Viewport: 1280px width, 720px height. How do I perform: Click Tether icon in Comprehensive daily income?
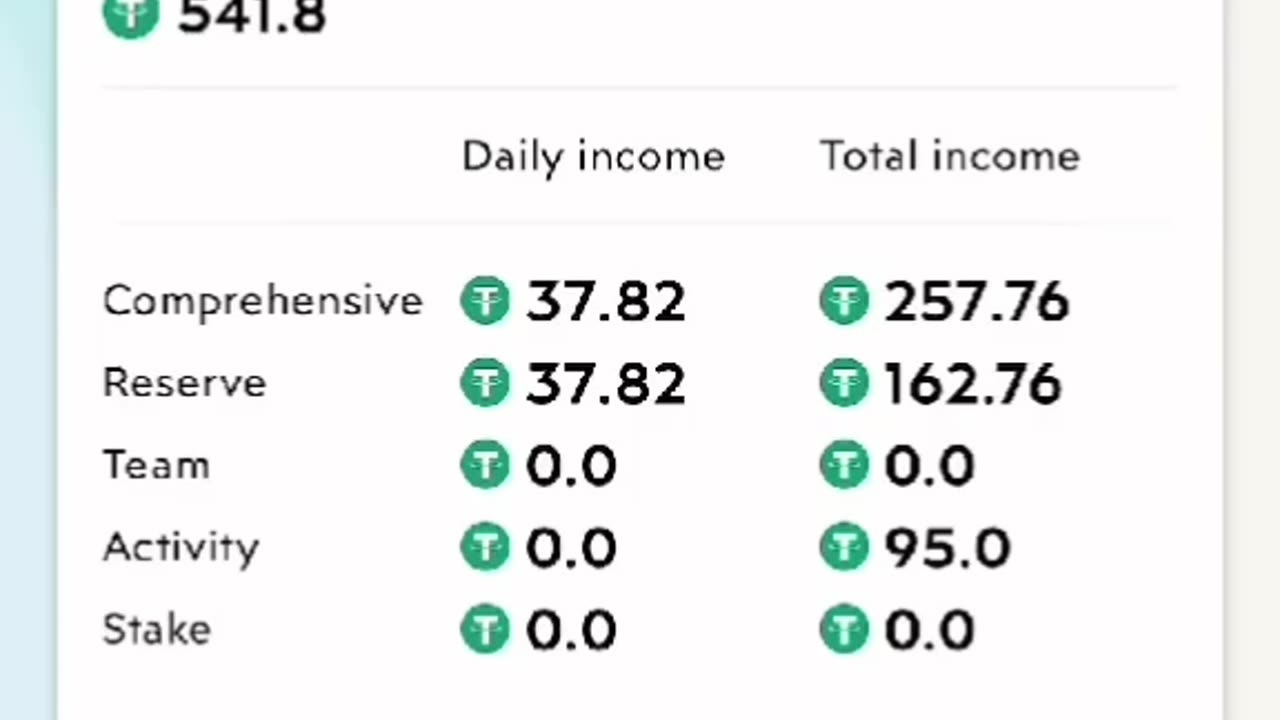point(485,301)
